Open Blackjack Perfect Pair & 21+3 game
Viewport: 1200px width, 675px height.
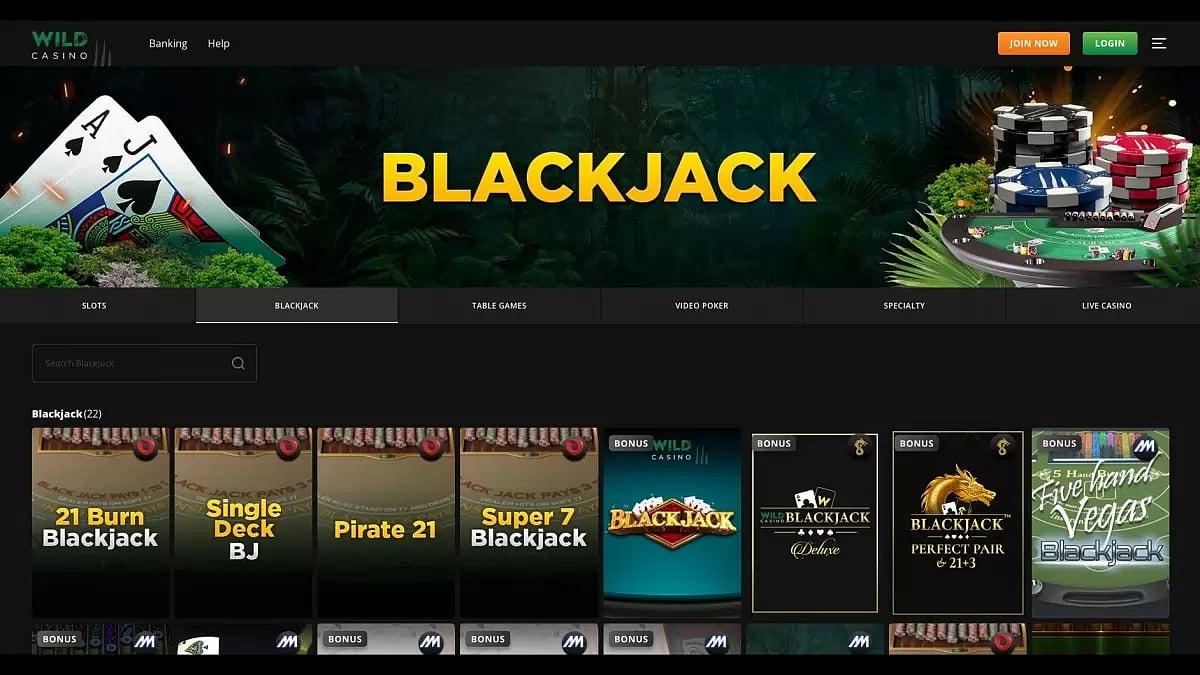(957, 520)
